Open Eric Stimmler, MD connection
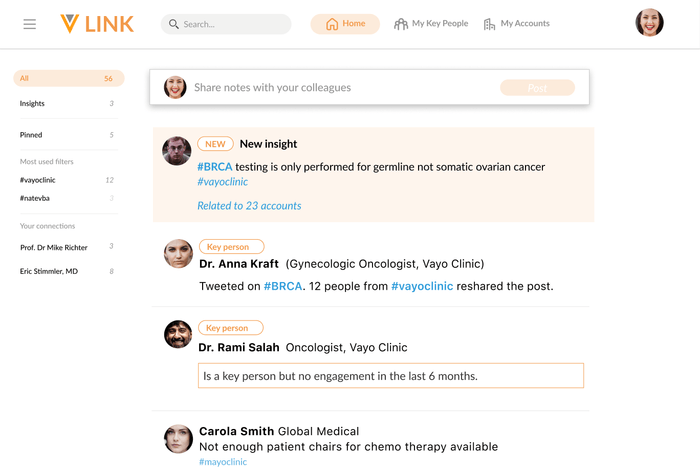The image size is (700, 467). (49, 271)
